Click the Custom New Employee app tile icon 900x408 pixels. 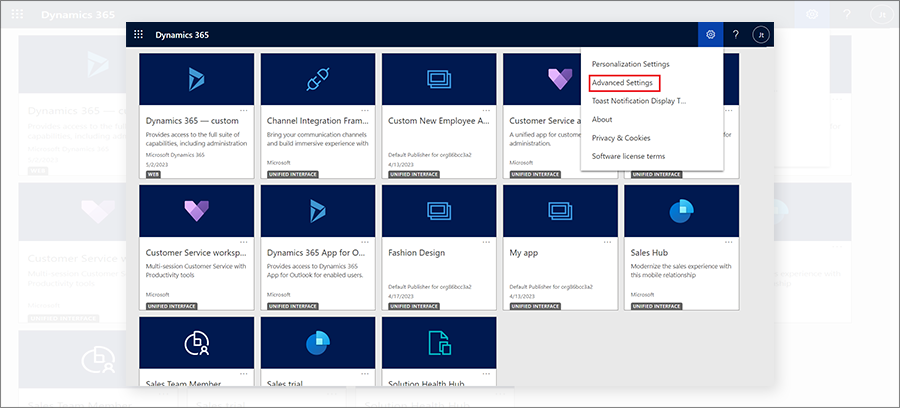pyautogui.click(x=439, y=79)
